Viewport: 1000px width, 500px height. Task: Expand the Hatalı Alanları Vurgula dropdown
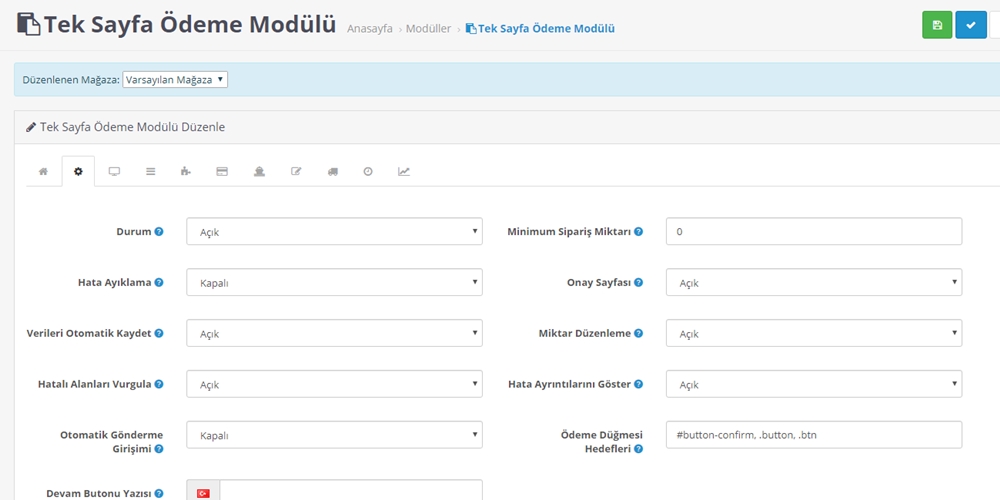tap(334, 385)
